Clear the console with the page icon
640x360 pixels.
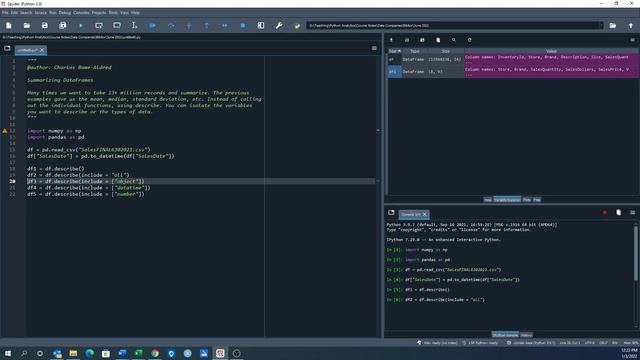pyautogui.click(x=618, y=213)
